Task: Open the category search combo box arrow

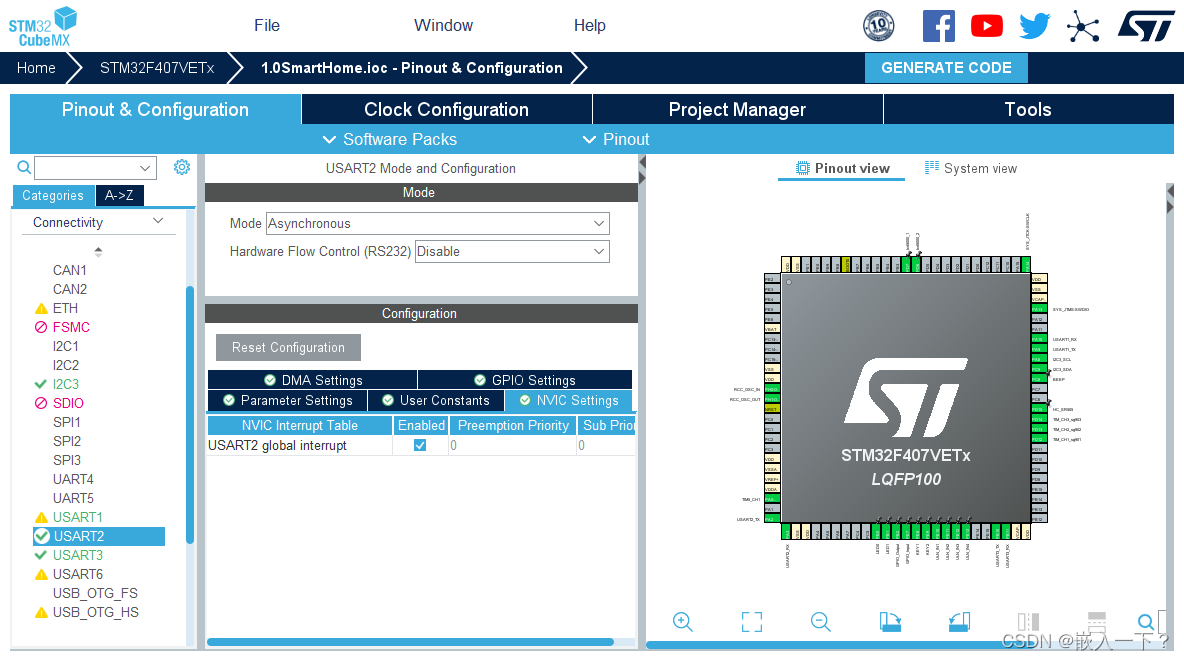Action: pos(145,168)
